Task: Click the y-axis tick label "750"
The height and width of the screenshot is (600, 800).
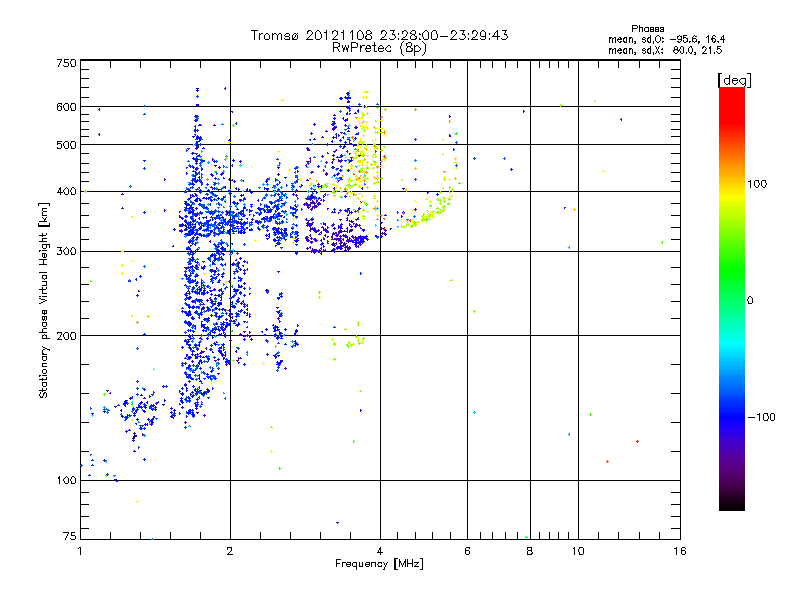Action: [x=66, y=63]
